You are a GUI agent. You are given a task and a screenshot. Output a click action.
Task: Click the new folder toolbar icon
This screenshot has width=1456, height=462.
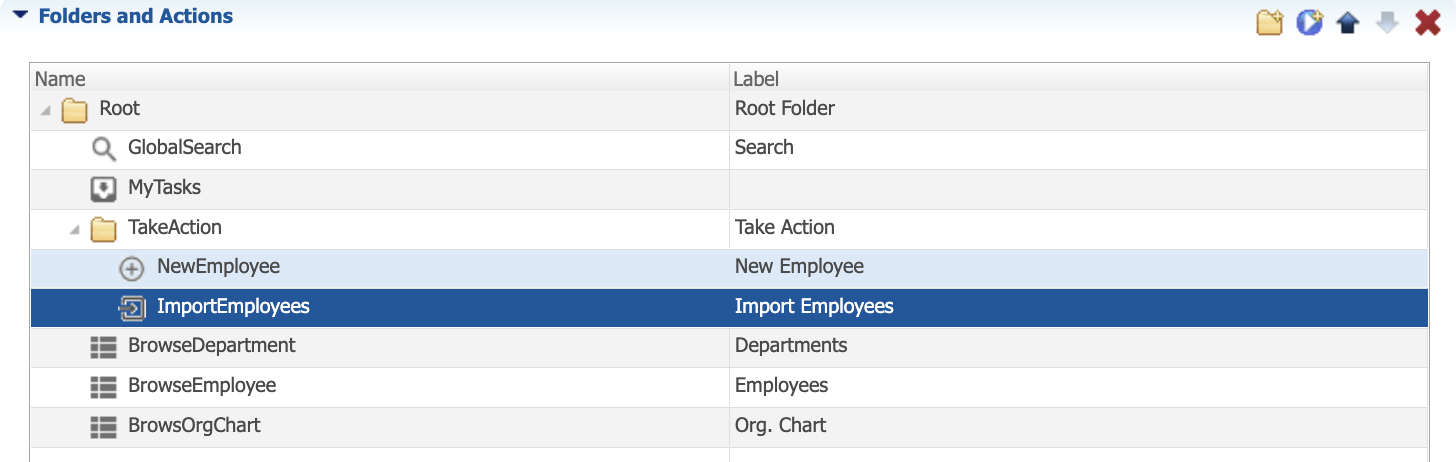[x=1269, y=22]
